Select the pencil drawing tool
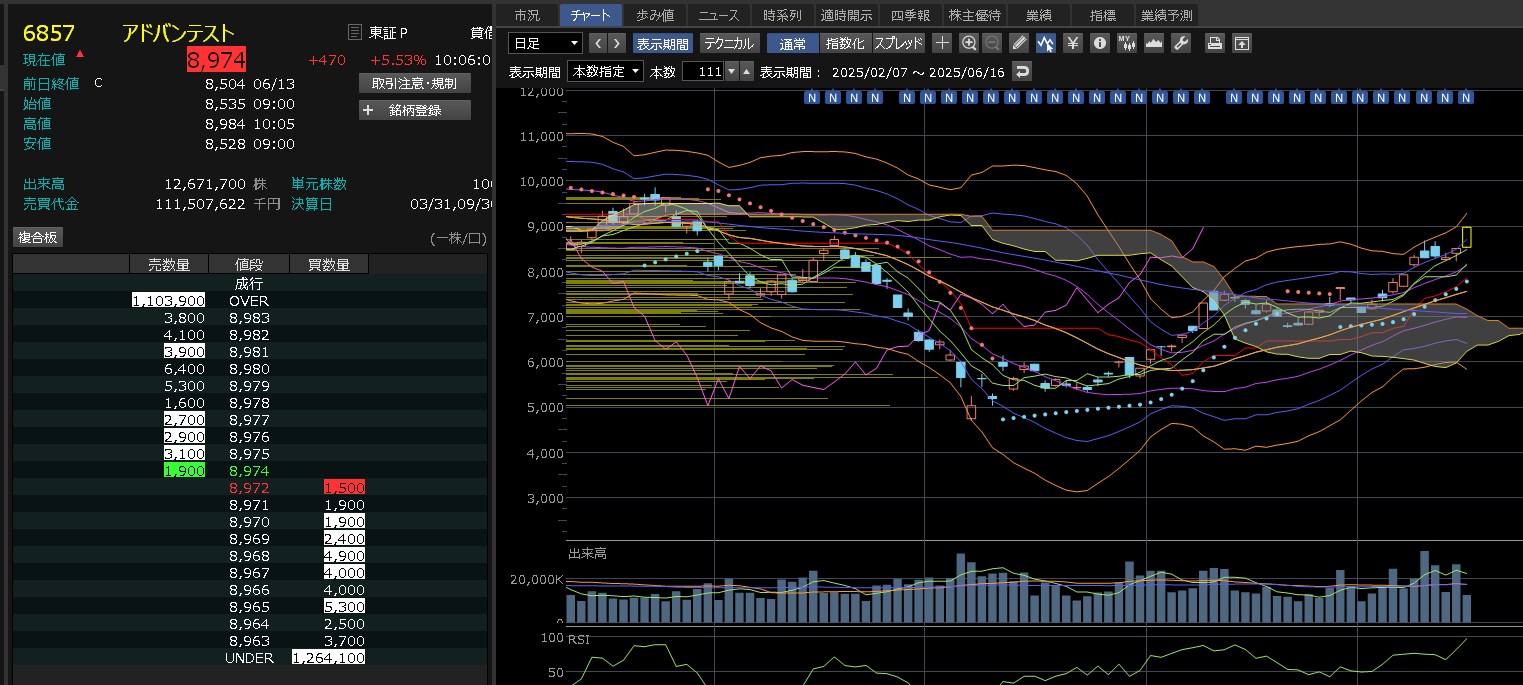Viewport: 1523px width, 685px height. tap(1019, 43)
